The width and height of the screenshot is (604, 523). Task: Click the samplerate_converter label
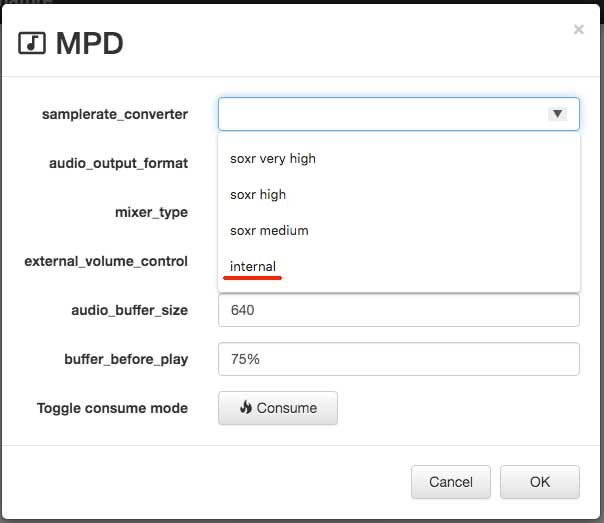115,114
